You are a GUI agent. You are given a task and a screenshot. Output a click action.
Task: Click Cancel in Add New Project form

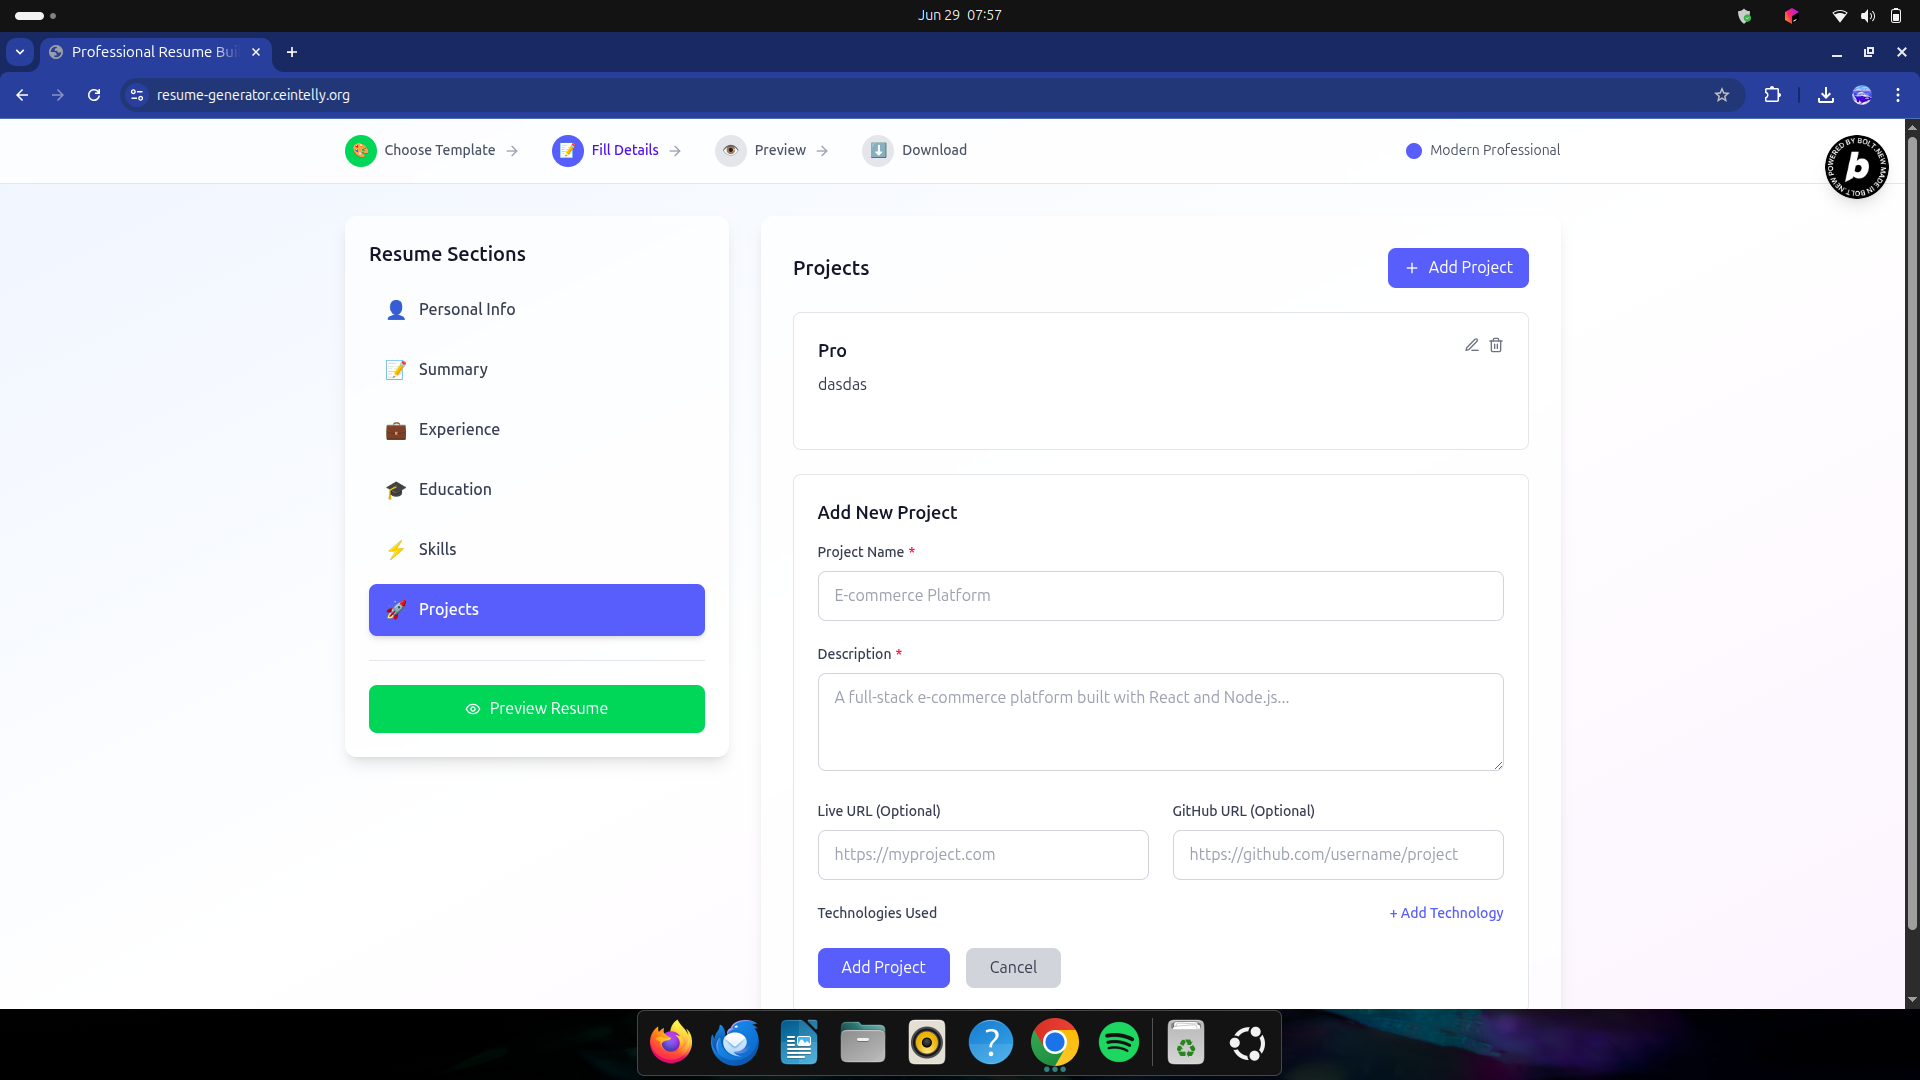pos(1012,967)
